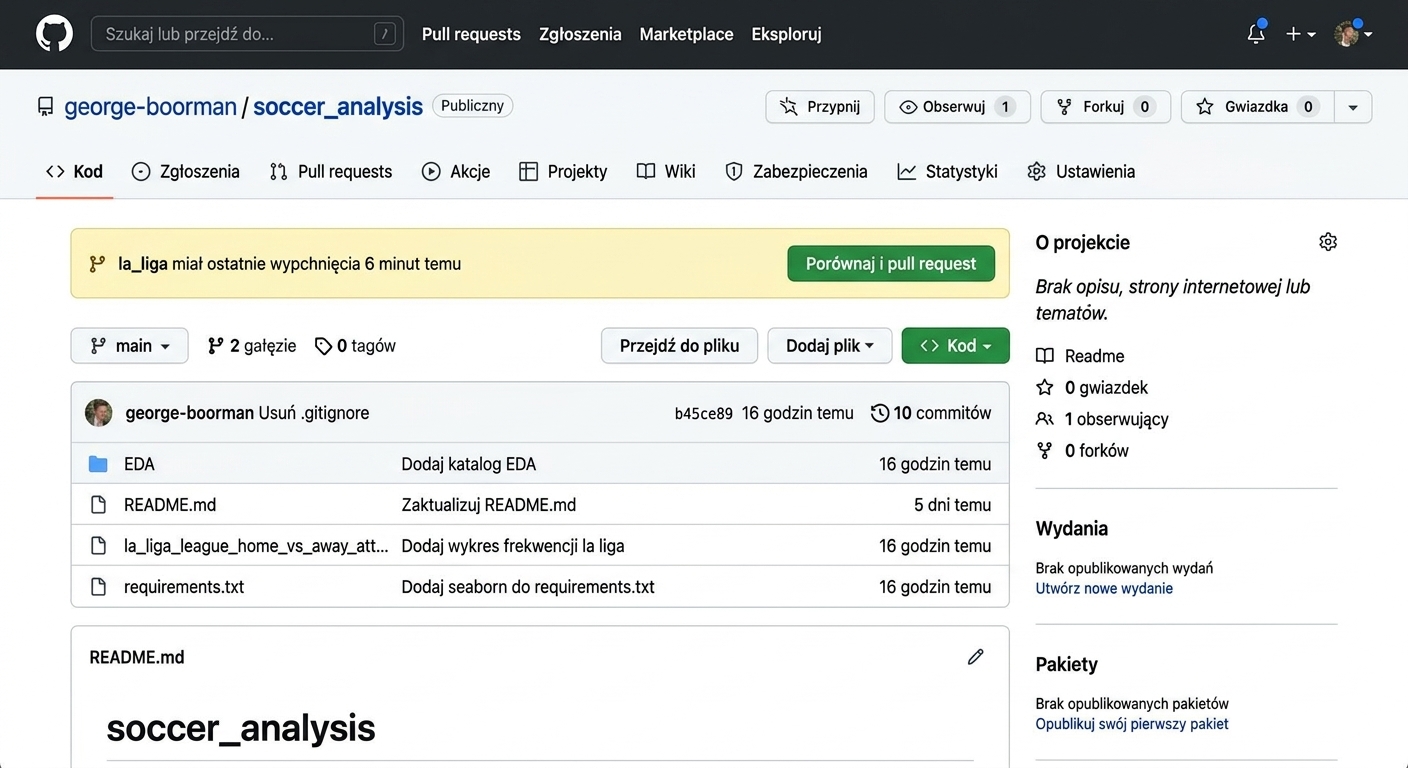Click the 1 obserwujący sidebar link
Image resolution: width=1408 pixels, height=768 pixels.
pos(1102,419)
